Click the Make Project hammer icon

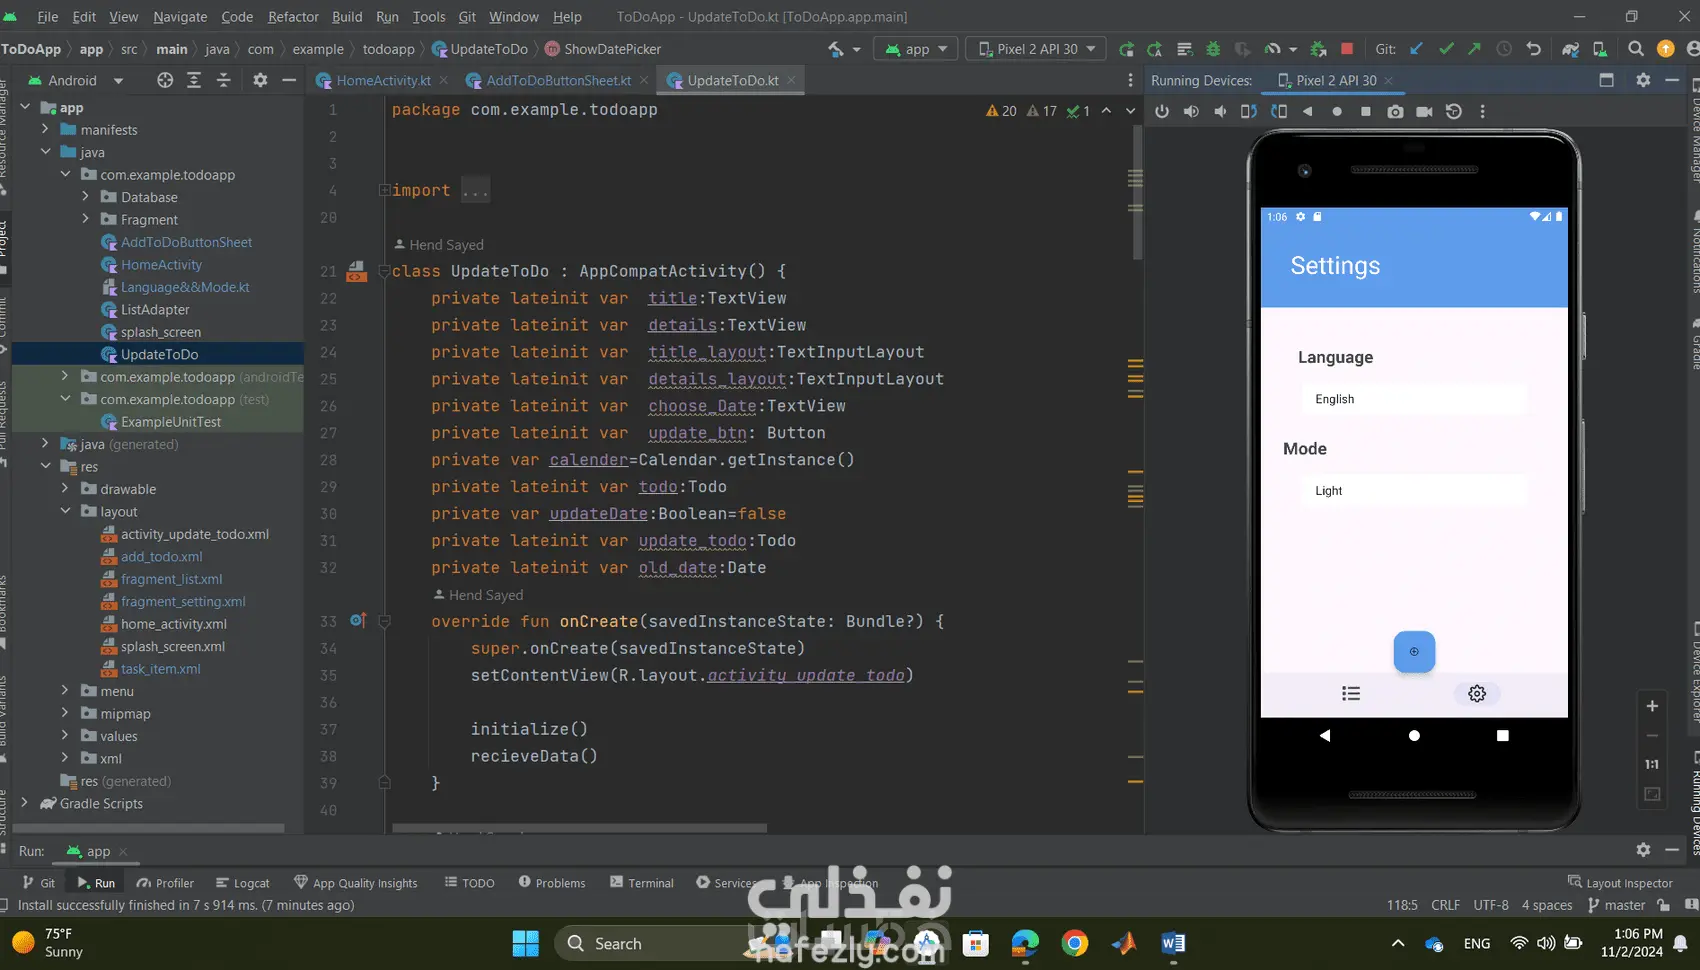[835, 49]
